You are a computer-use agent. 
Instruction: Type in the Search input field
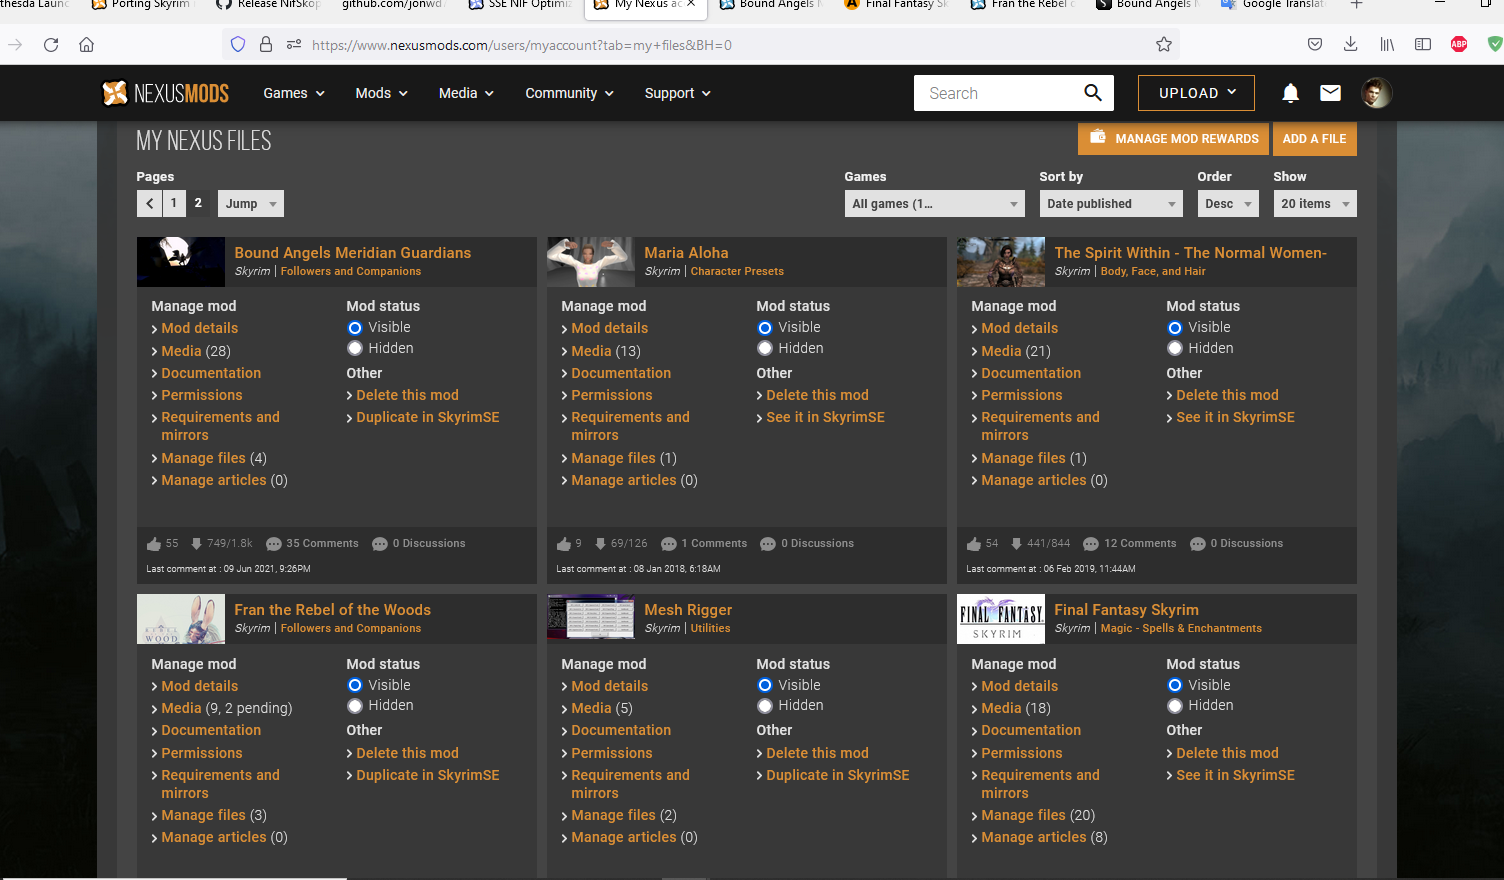(995, 93)
